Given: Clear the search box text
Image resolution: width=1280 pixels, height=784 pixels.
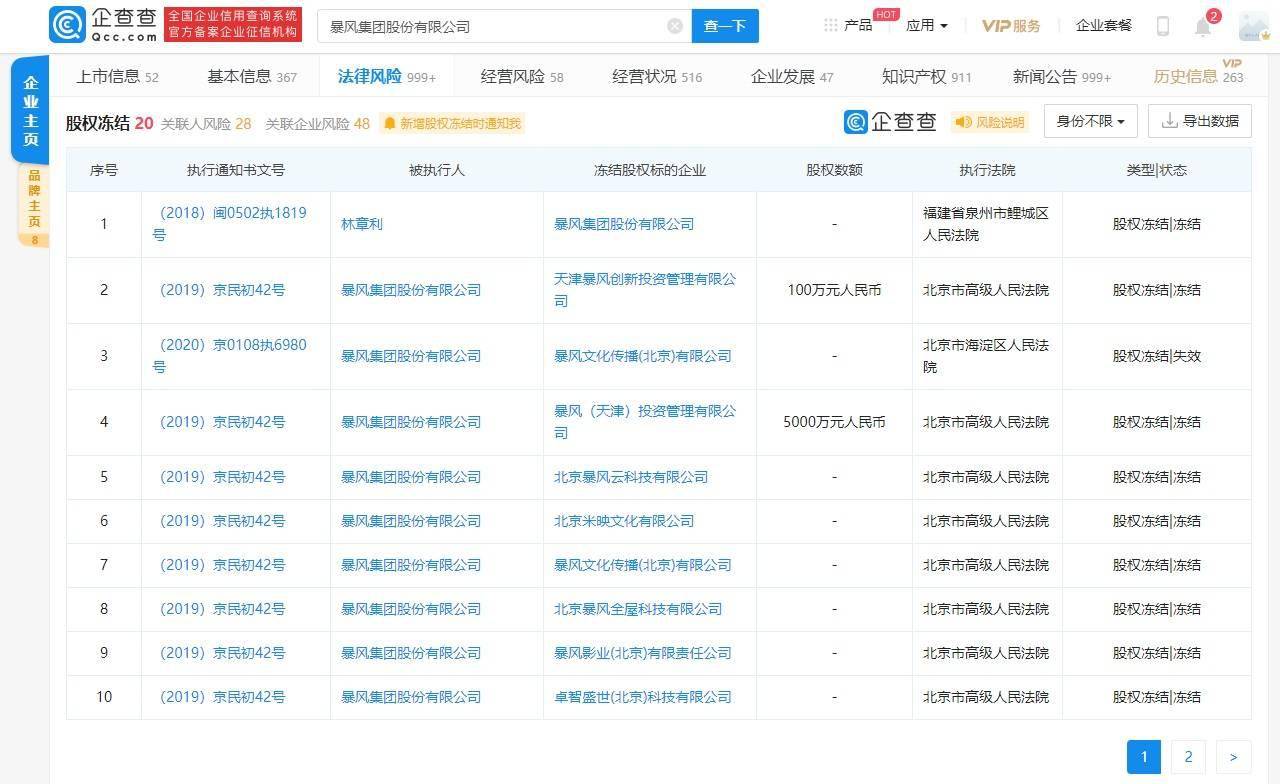Looking at the screenshot, I should [x=675, y=26].
